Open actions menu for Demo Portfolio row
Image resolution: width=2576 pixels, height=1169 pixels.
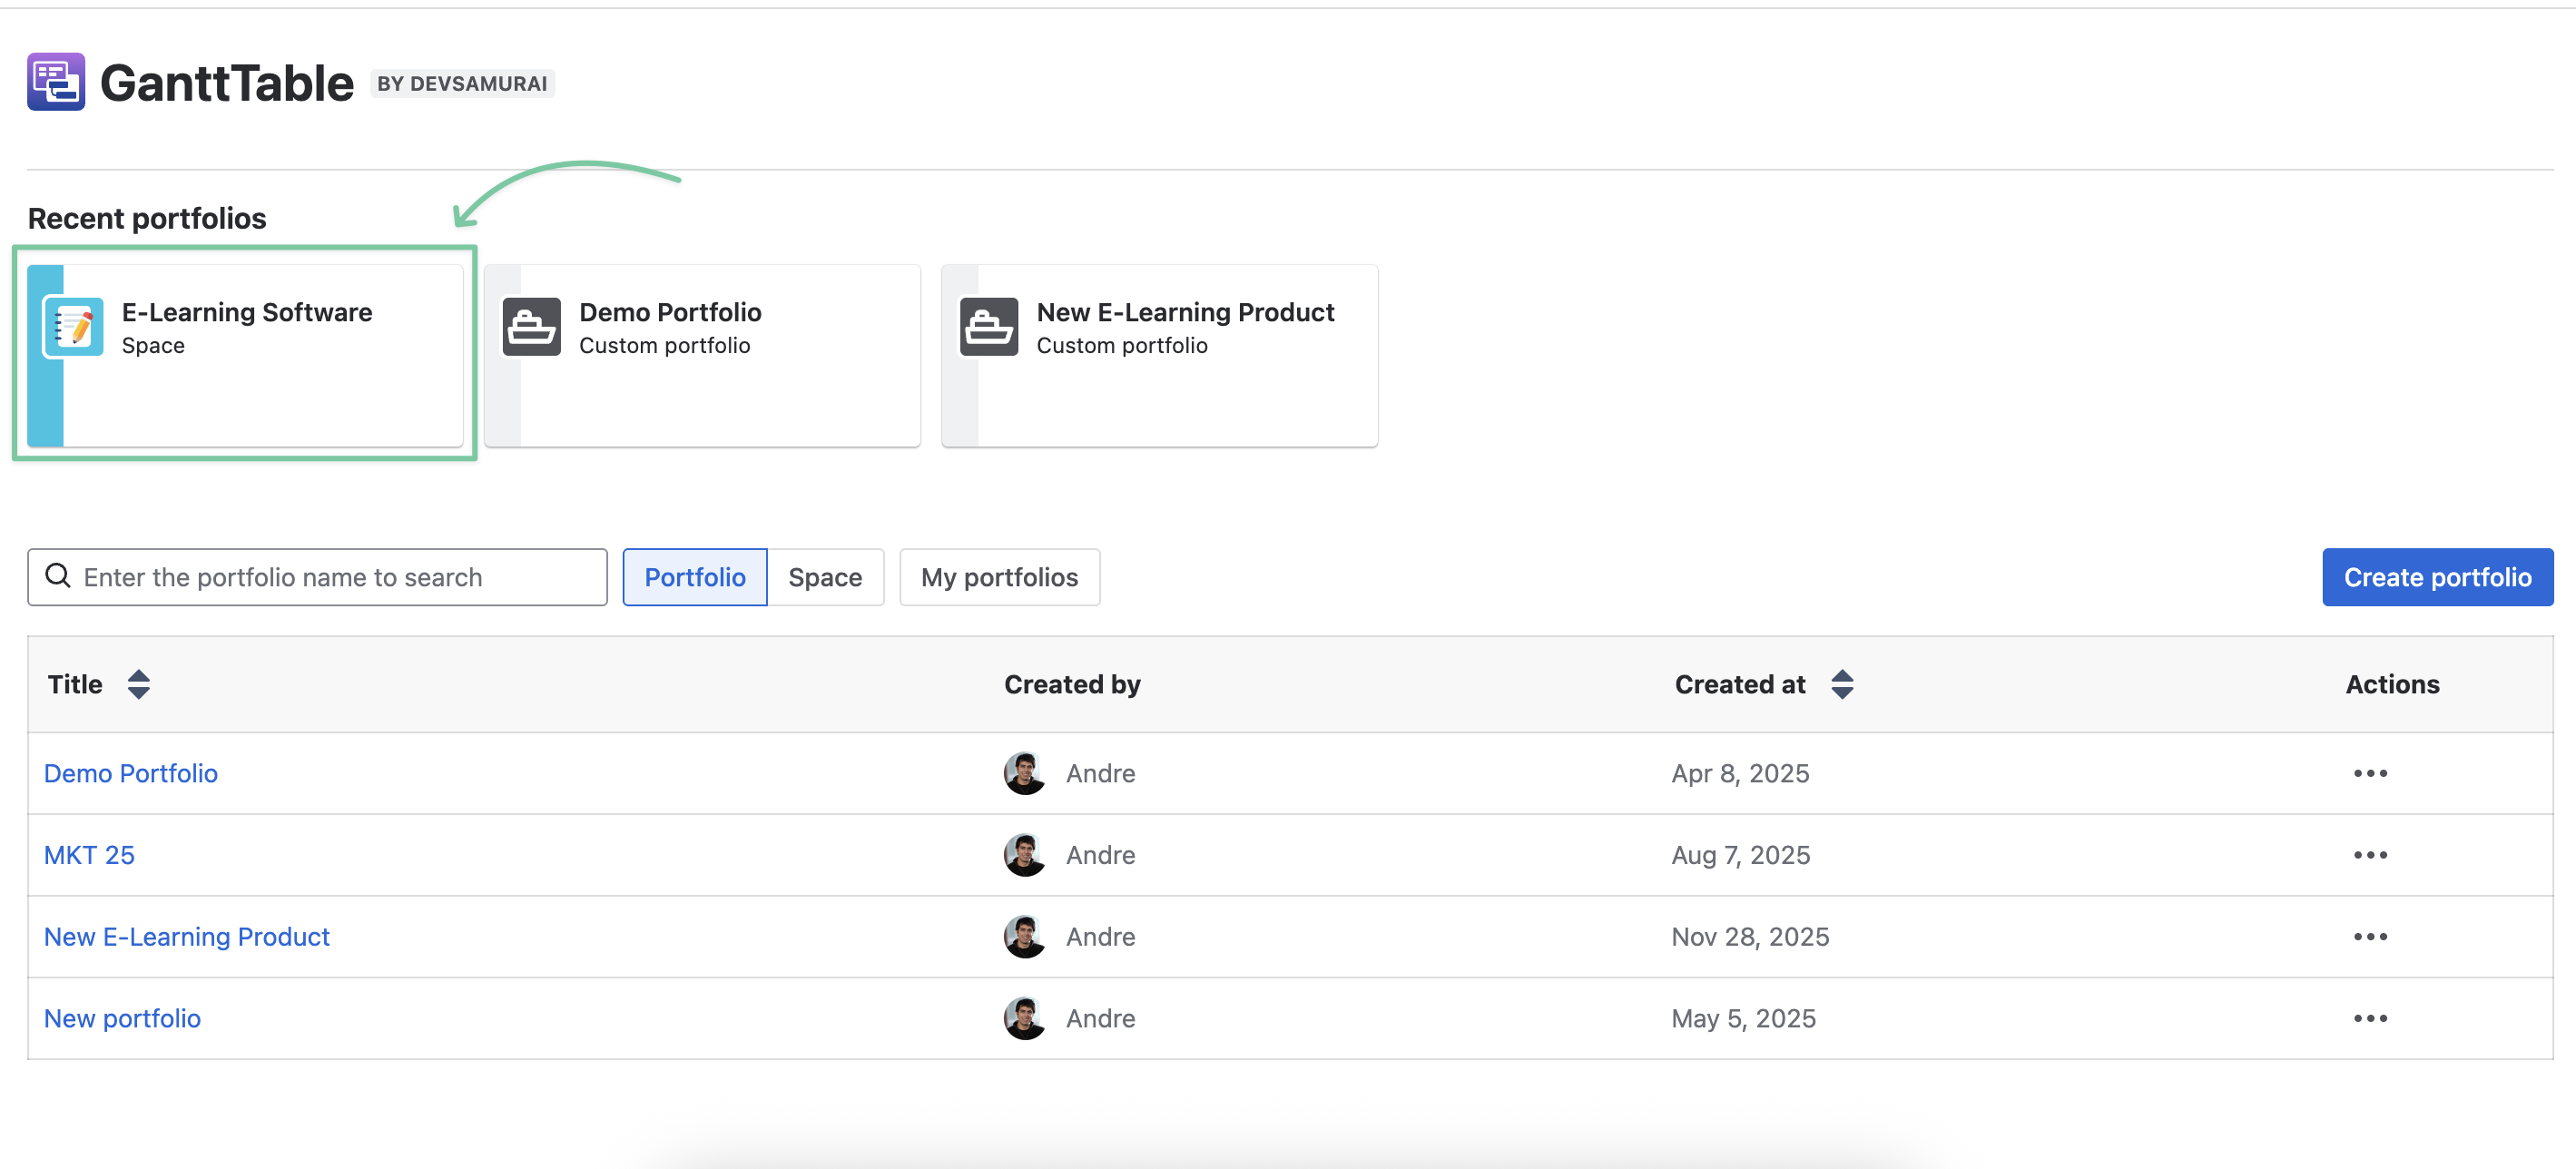coord(2370,774)
